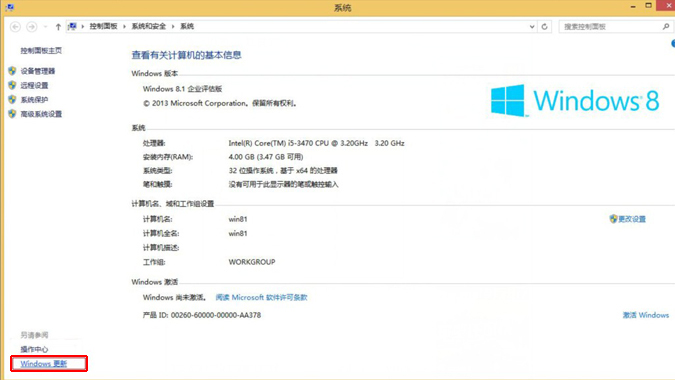This screenshot has width=675, height=380.
Task: Click the Forward navigation arrow
Action: [x=31, y=27]
